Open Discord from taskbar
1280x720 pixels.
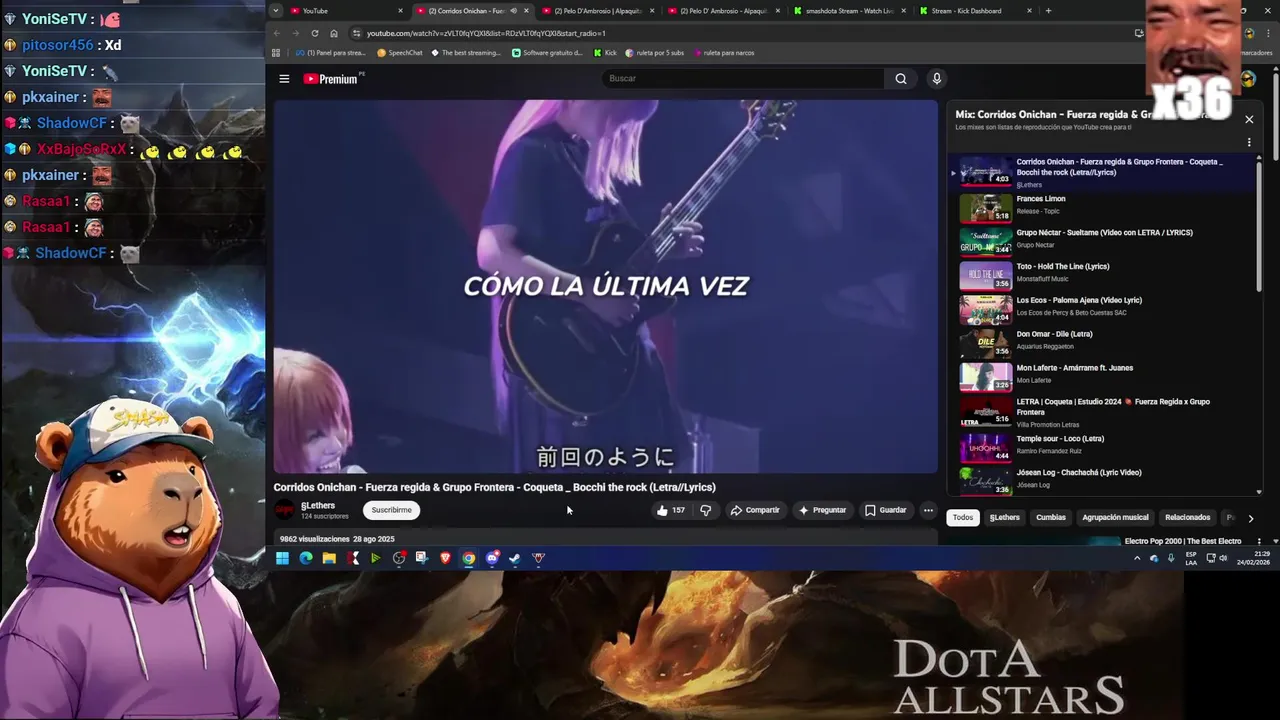[x=492, y=558]
